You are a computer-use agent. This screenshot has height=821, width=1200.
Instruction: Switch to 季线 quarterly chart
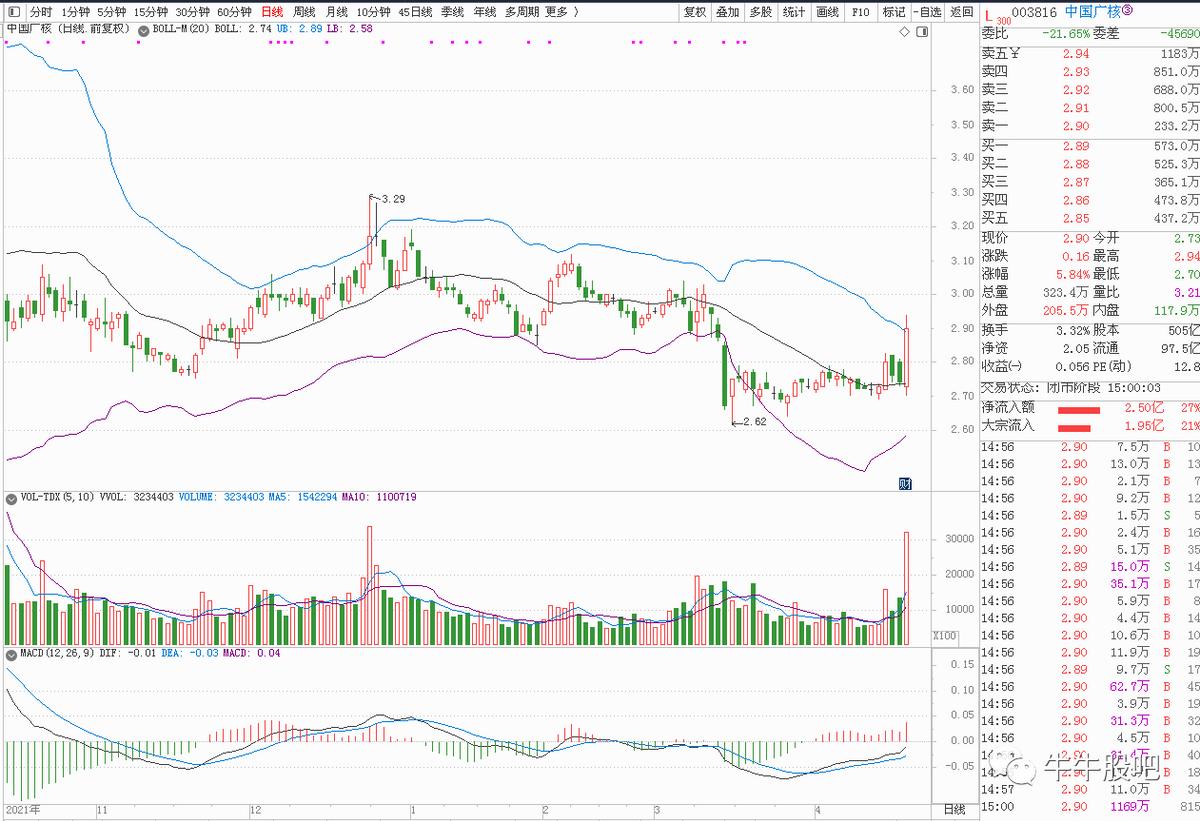[x=452, y=12]
